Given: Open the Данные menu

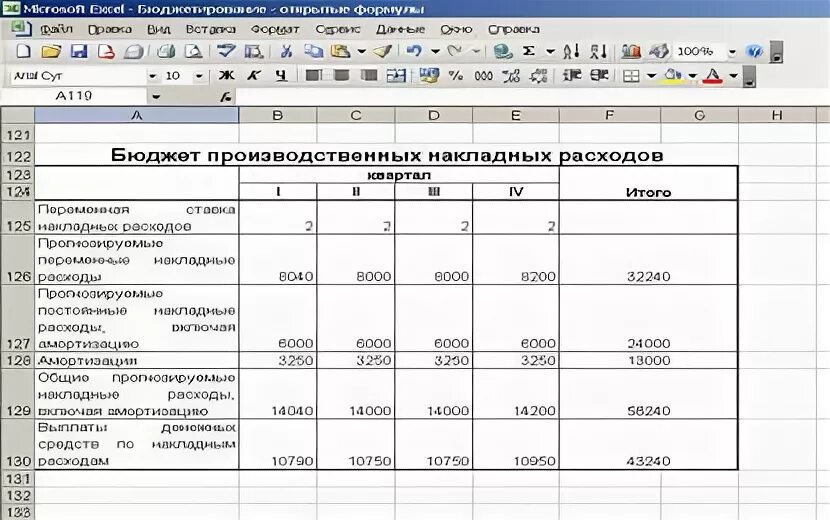Looking at the screenshot, I should (x=400, y=29).
